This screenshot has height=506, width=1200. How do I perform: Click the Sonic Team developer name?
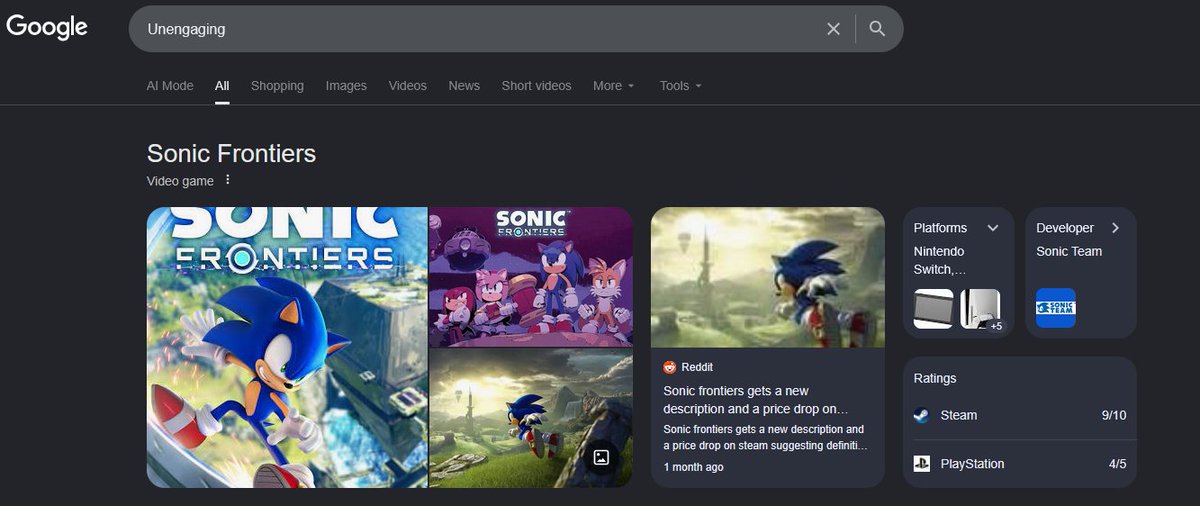point(1069,251)
